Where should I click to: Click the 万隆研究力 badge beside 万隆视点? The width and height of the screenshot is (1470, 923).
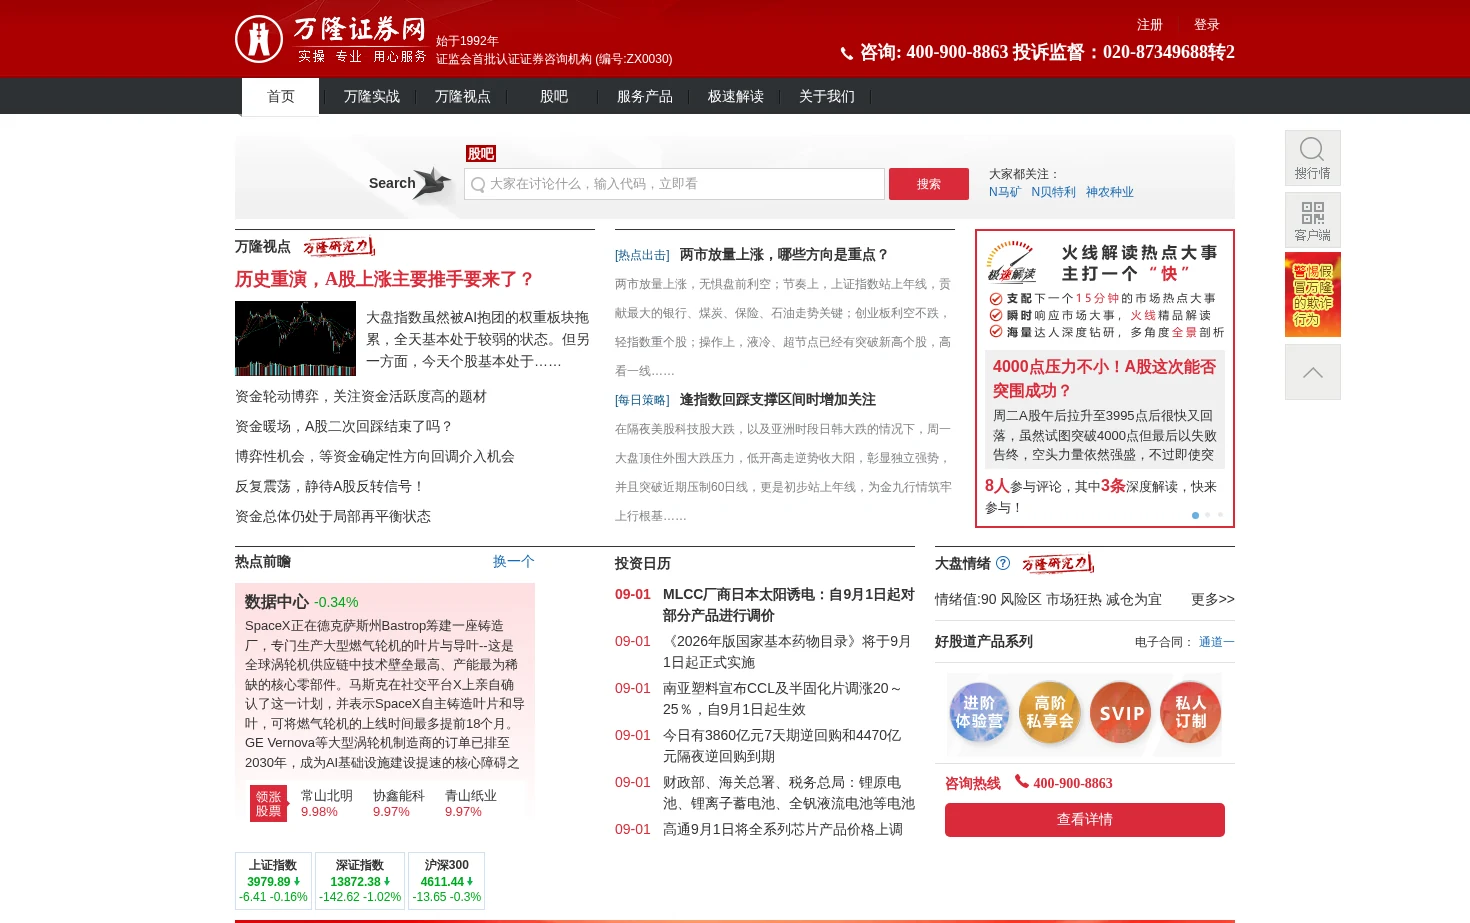(339, 246)
